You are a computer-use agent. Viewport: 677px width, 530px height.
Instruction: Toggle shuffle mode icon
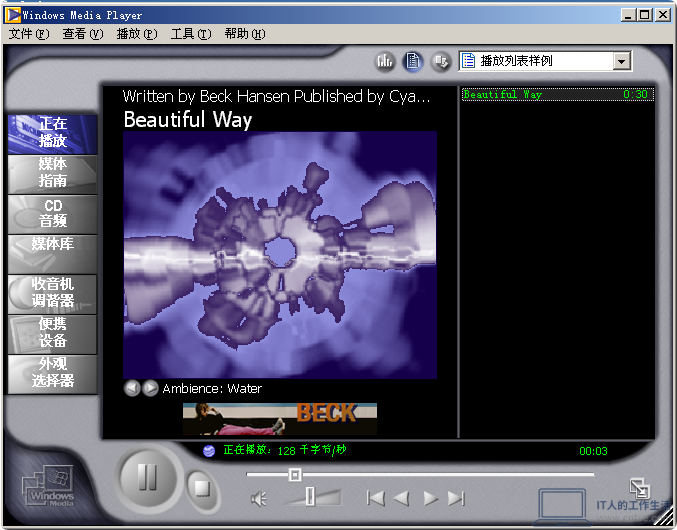pos(441,61)
